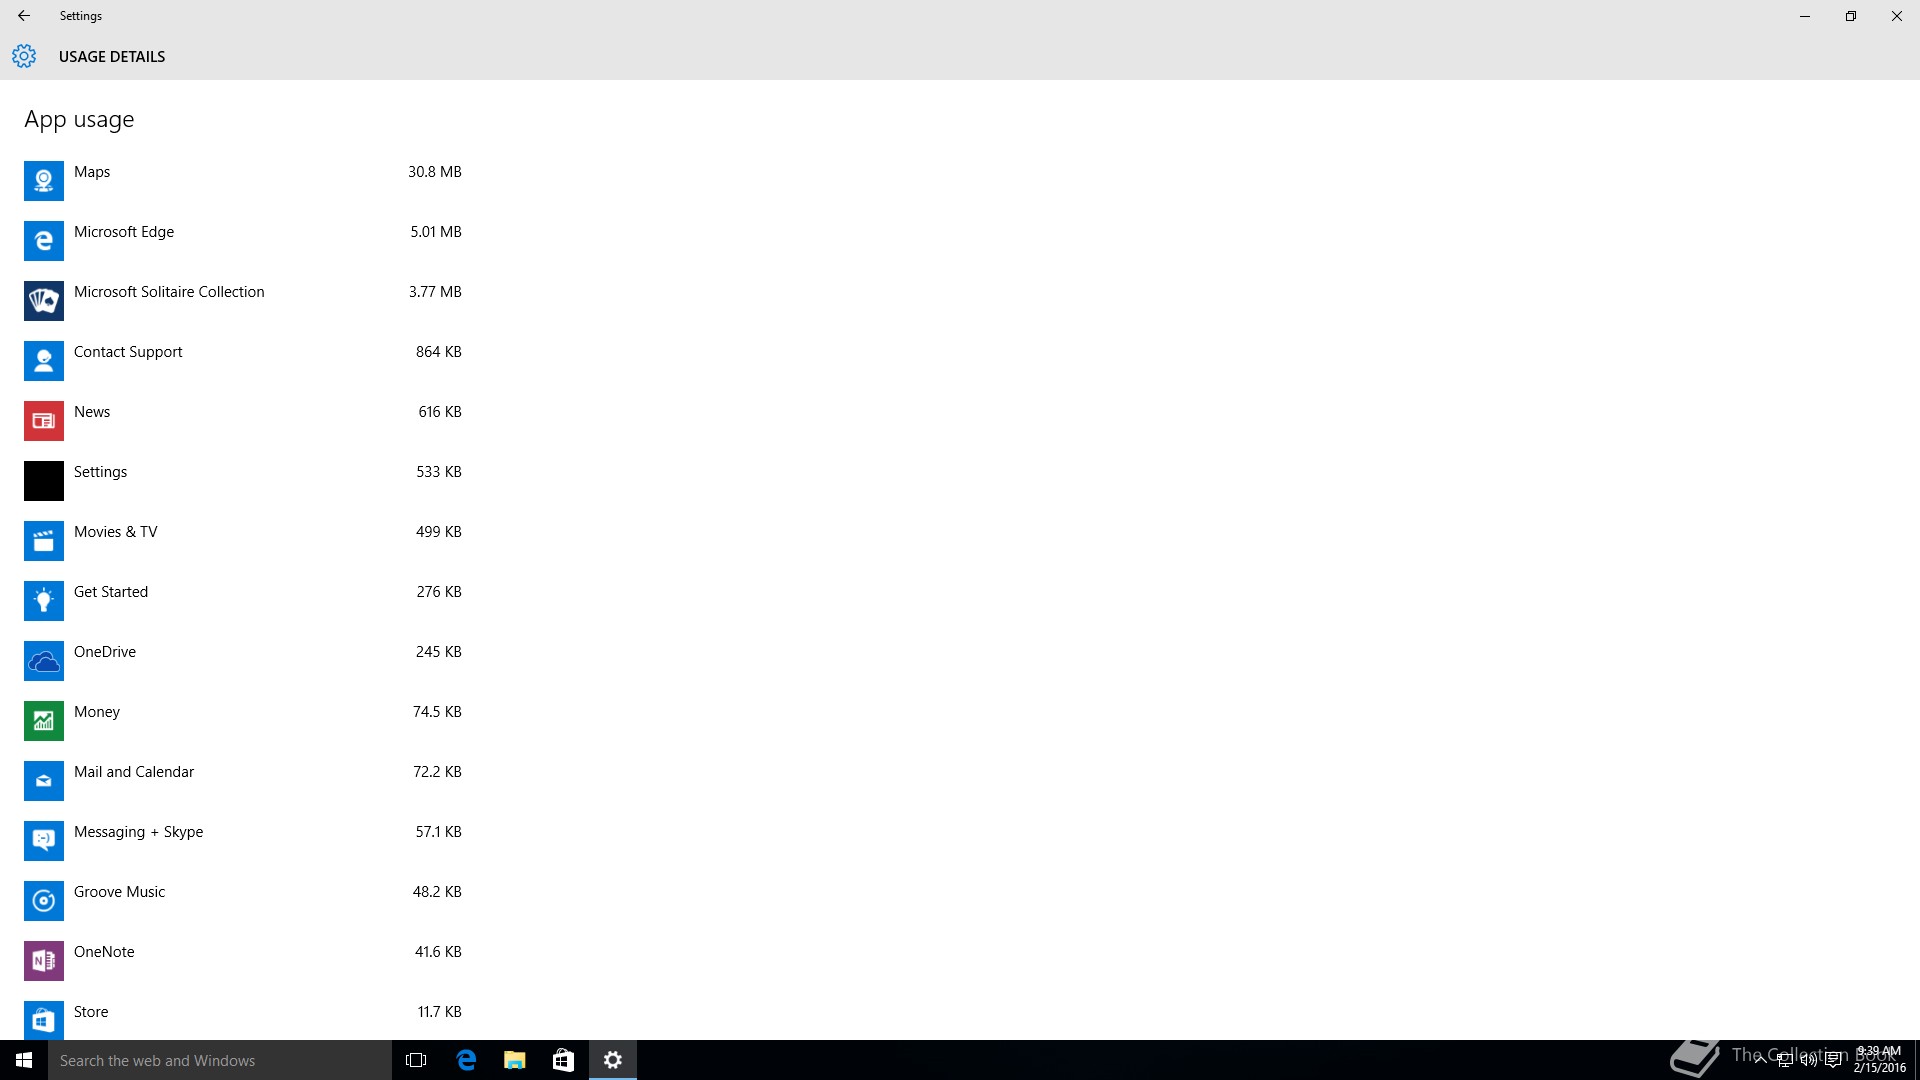
Task: Click the "Store" name in app list
Action: click(91, 1012)
